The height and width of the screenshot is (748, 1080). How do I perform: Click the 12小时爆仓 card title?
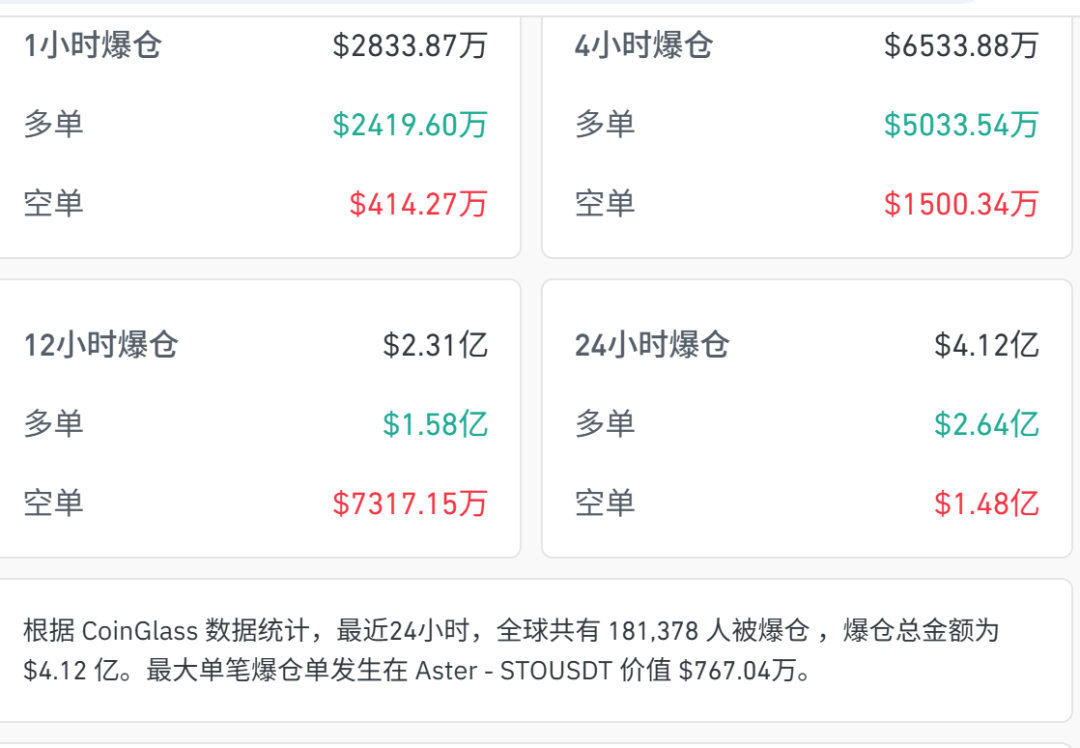click(101, 345)
